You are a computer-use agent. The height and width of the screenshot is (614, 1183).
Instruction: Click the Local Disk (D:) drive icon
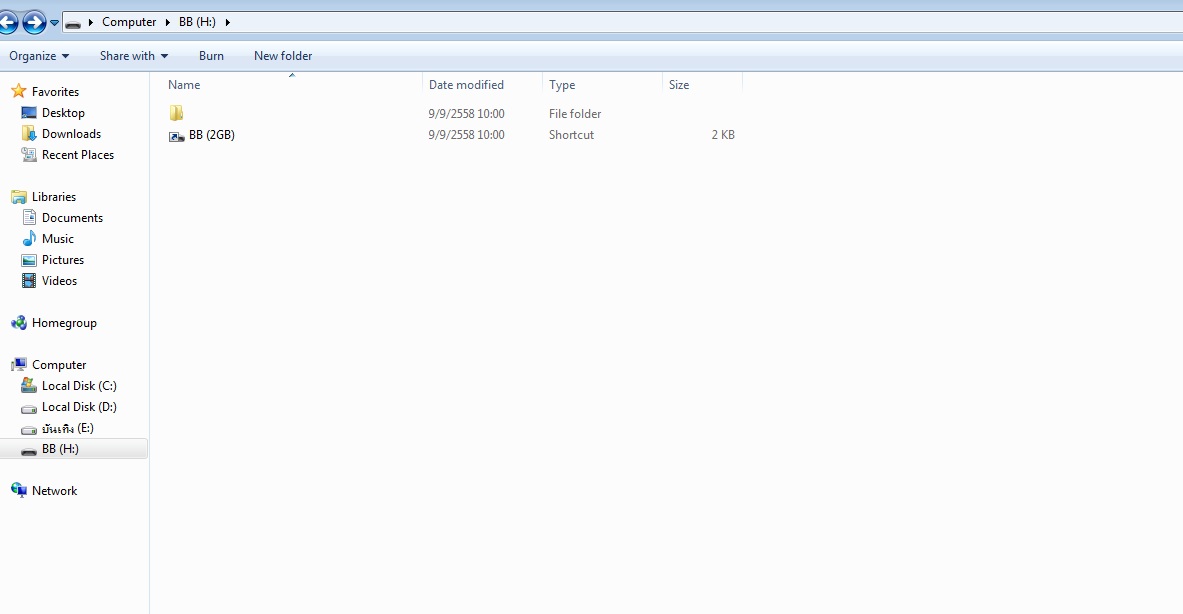coord(29,408)
